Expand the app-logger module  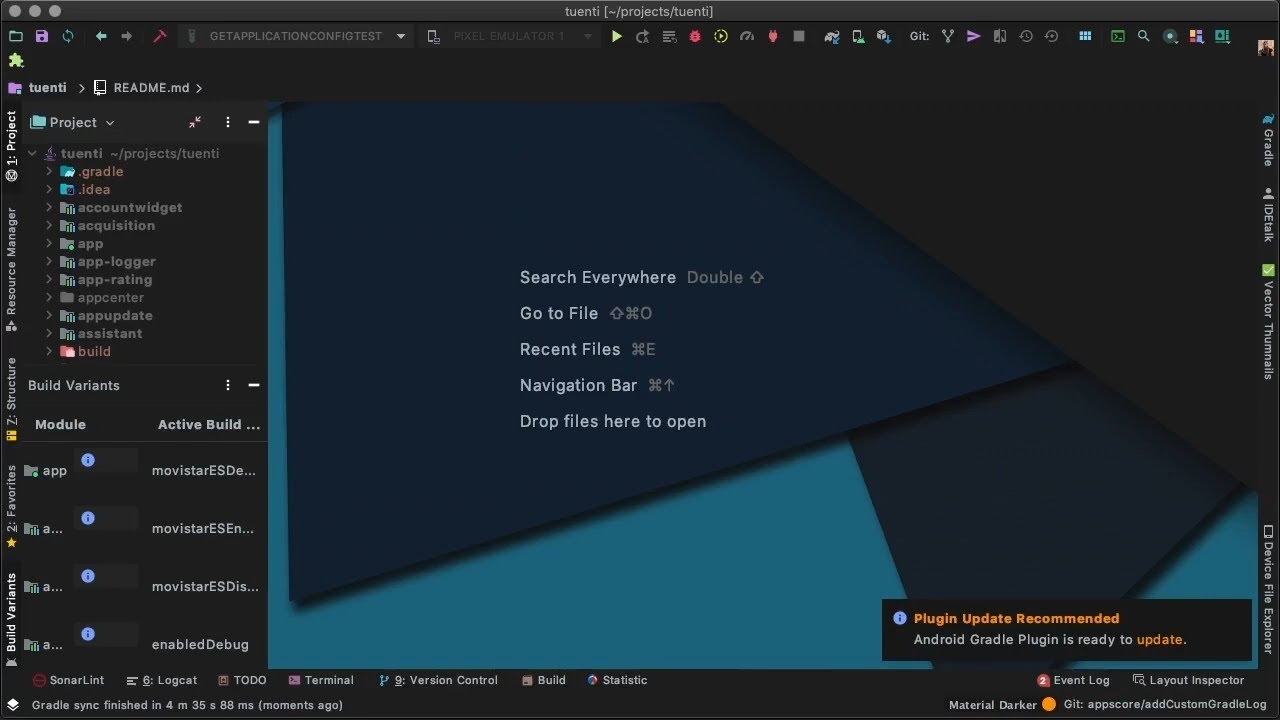click(49, 262)
